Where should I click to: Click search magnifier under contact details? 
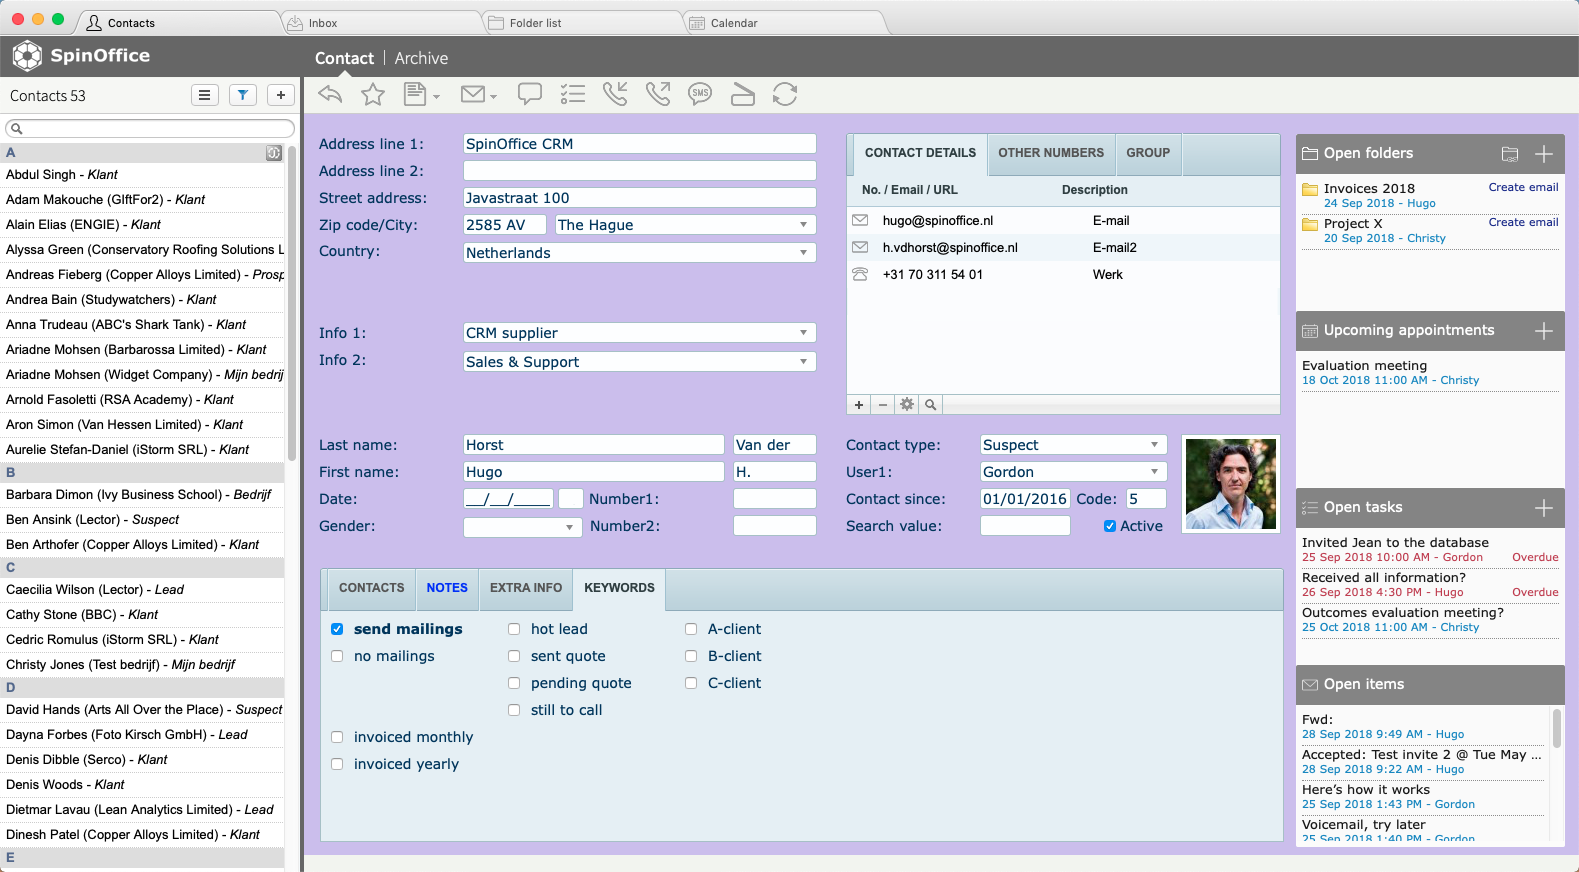(x=931, y=405)
